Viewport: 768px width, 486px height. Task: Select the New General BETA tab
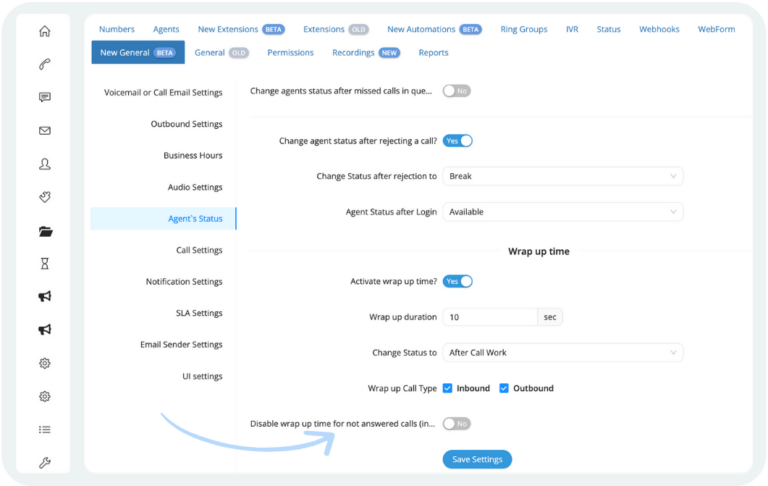click(x=138, y=52)
